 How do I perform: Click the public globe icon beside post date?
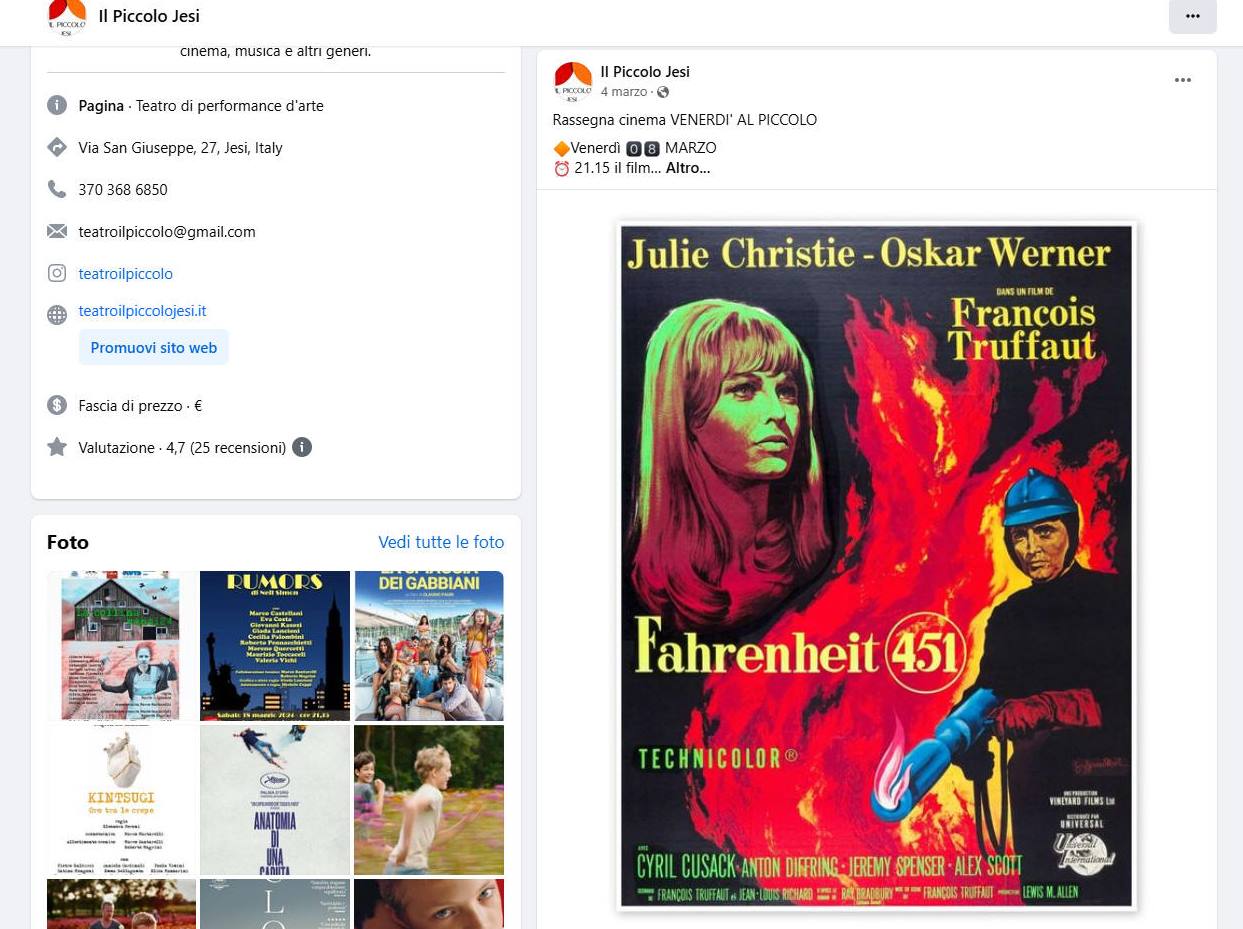(662, 92)
